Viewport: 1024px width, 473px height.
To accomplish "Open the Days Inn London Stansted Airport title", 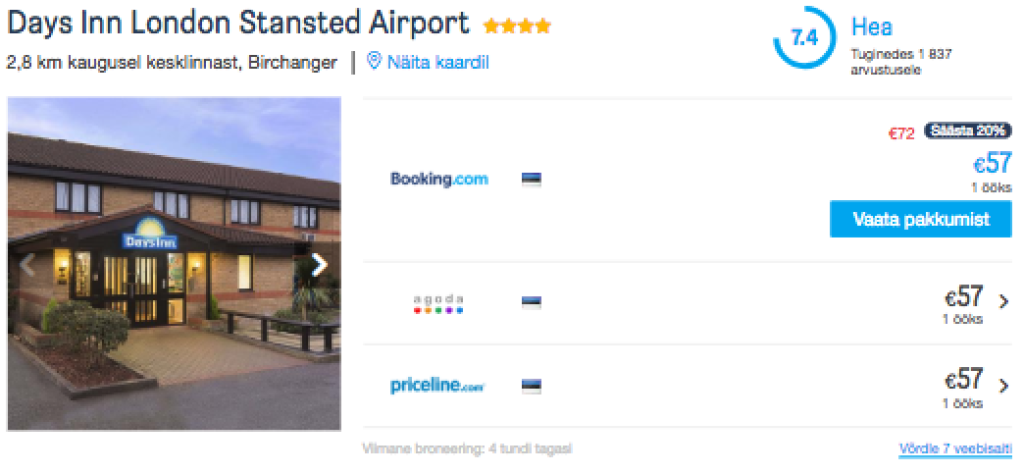I will [238, 23].
